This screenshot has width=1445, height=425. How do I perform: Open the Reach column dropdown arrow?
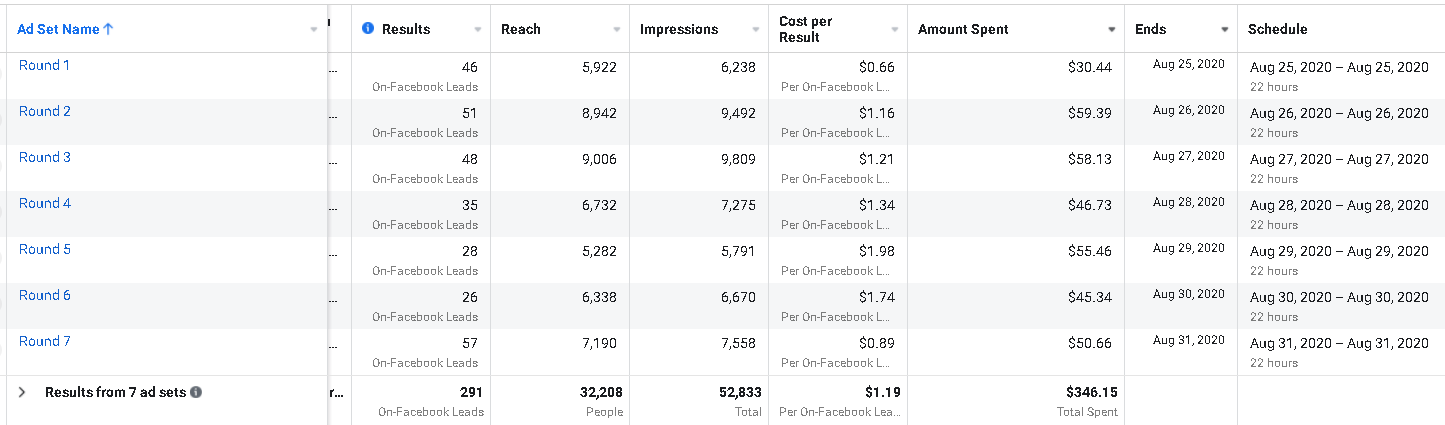tap(616, 30)
